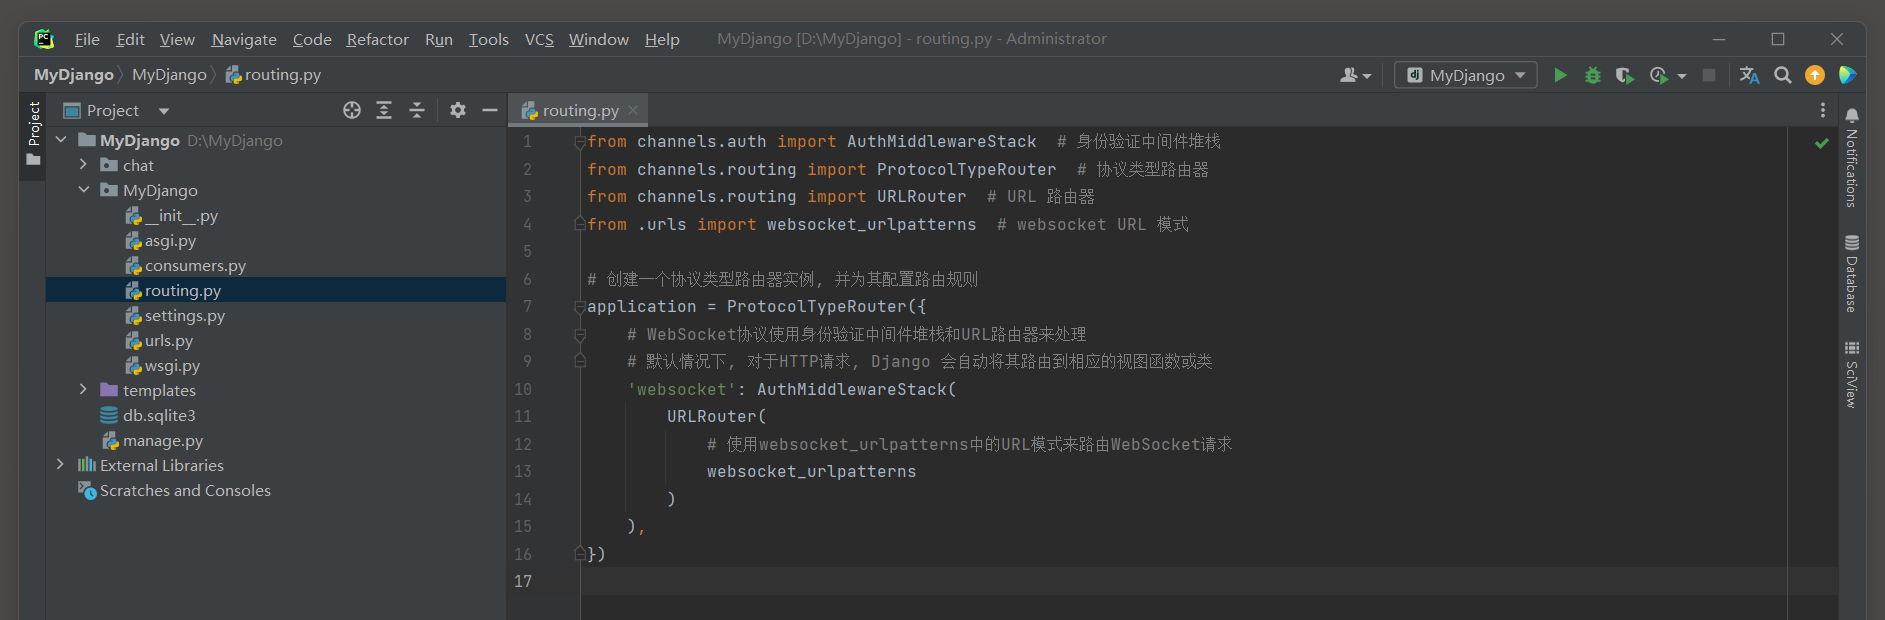Select db.sqlite3 in project tree
This screenshot has width=1885, height=620.
pyautogui.click(x=276, y=415)
